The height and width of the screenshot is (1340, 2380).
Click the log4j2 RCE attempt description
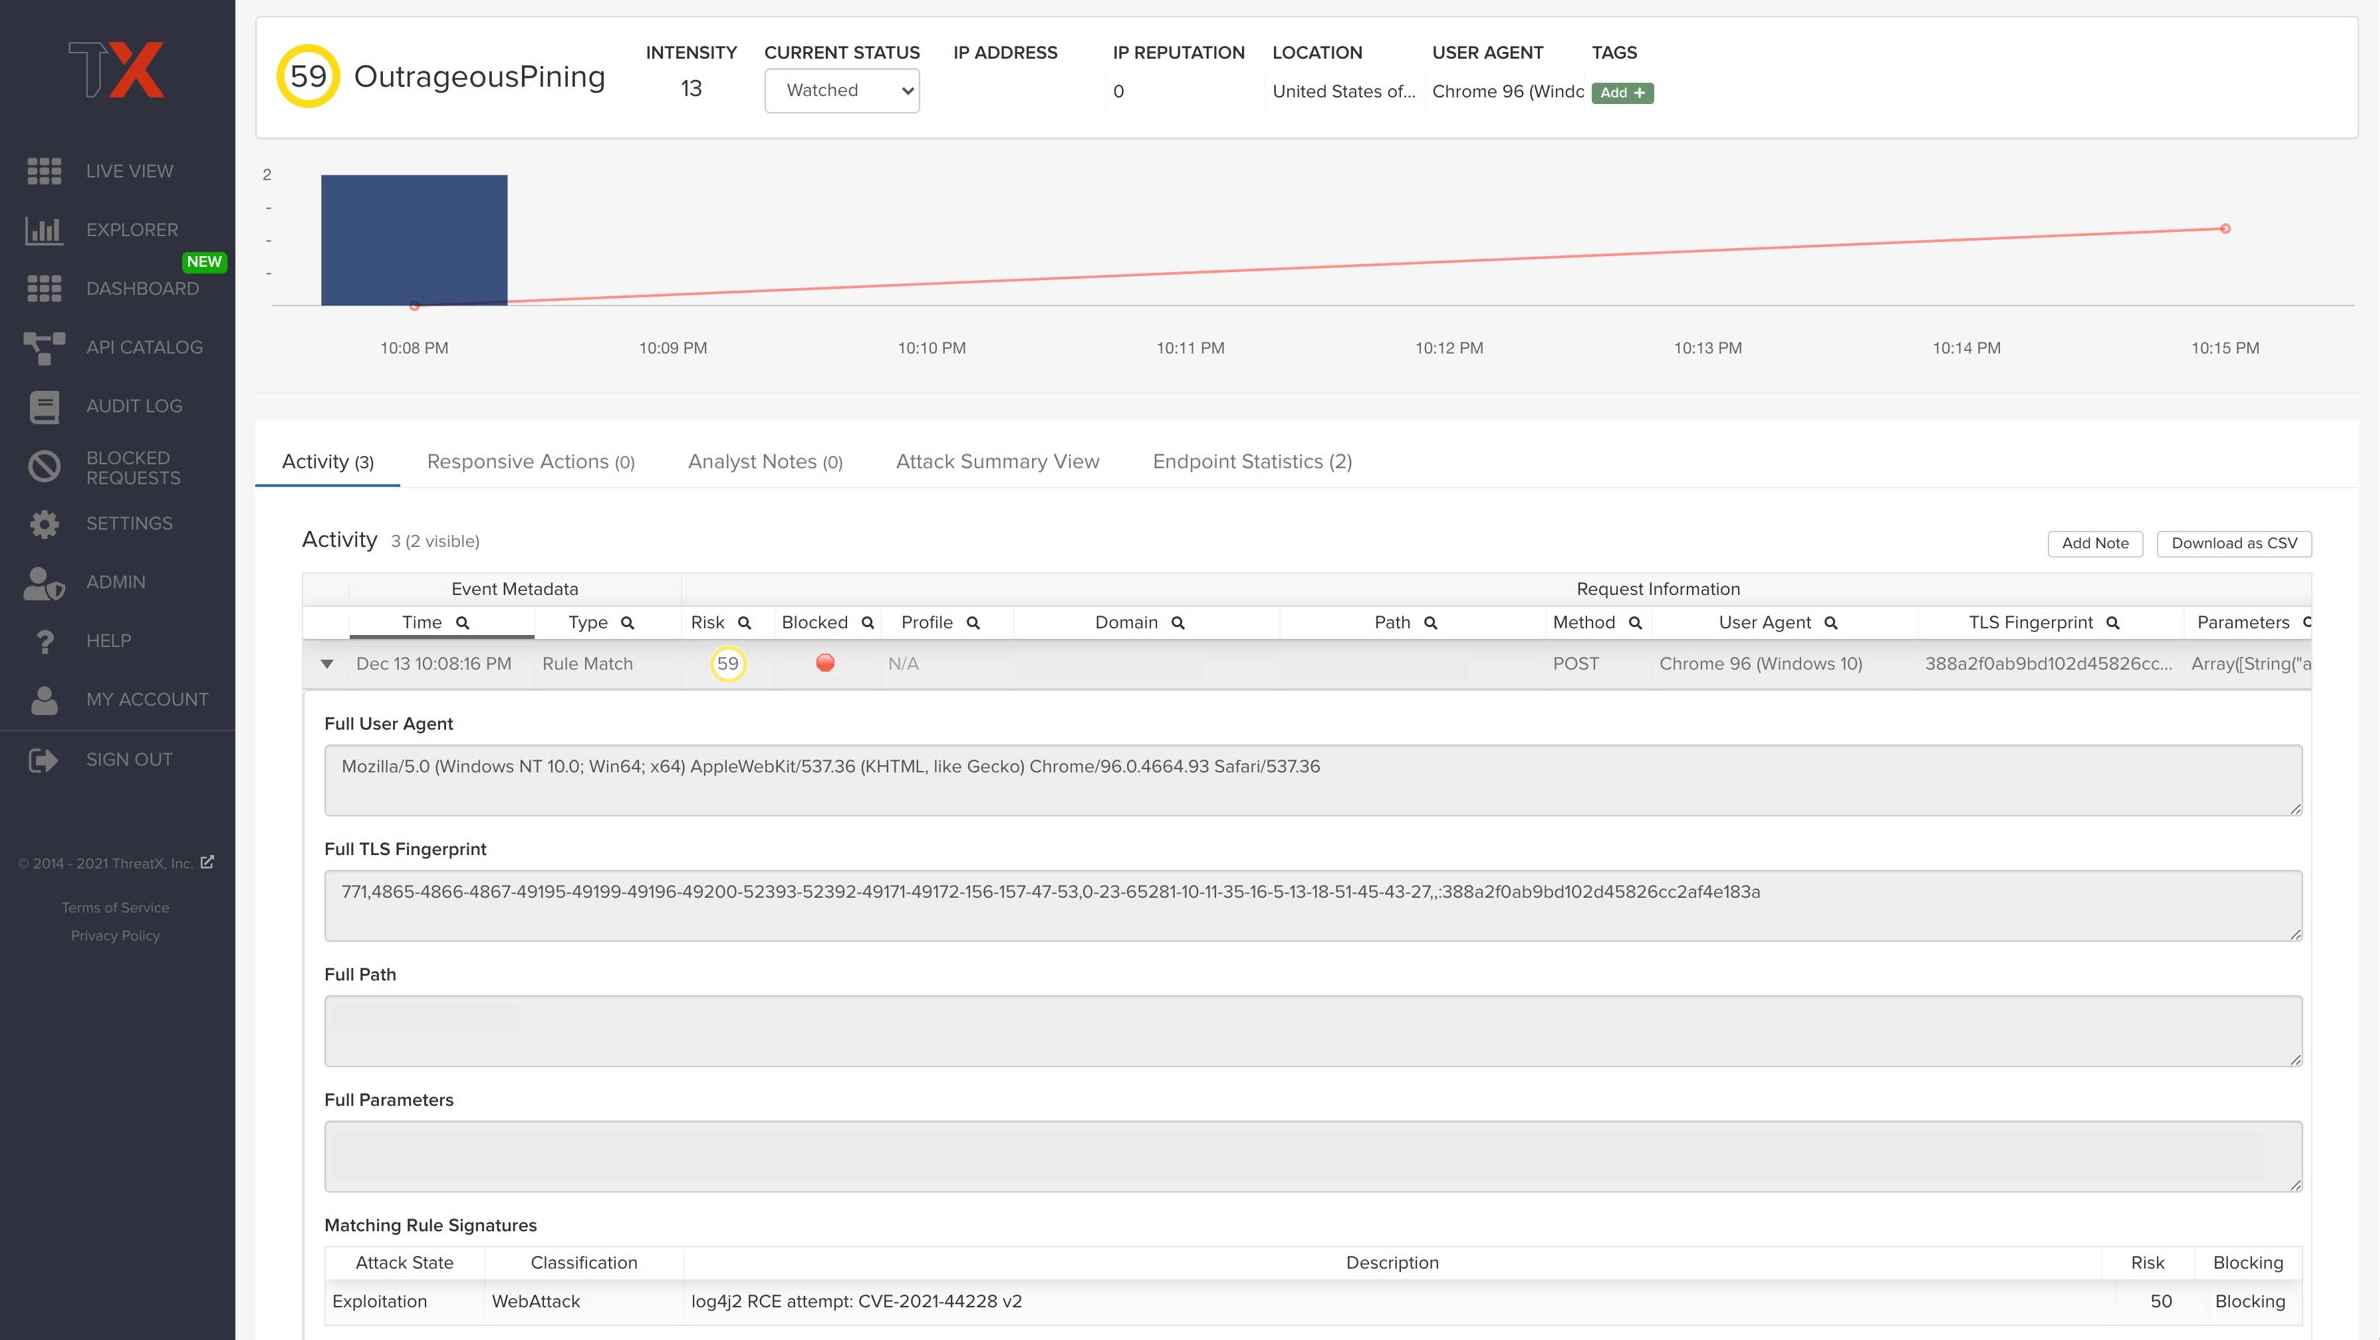857,1301
